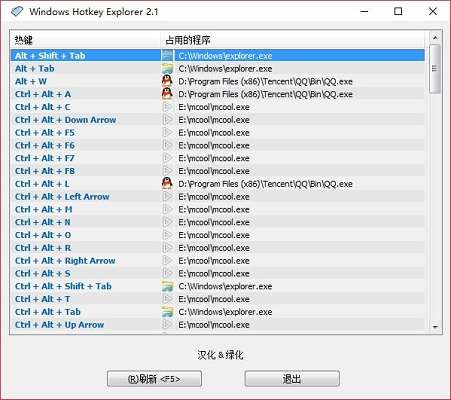Click the scrollbar down arrow
The width and height of the screenshot is (451, 400).
click(x=435, y=327)
